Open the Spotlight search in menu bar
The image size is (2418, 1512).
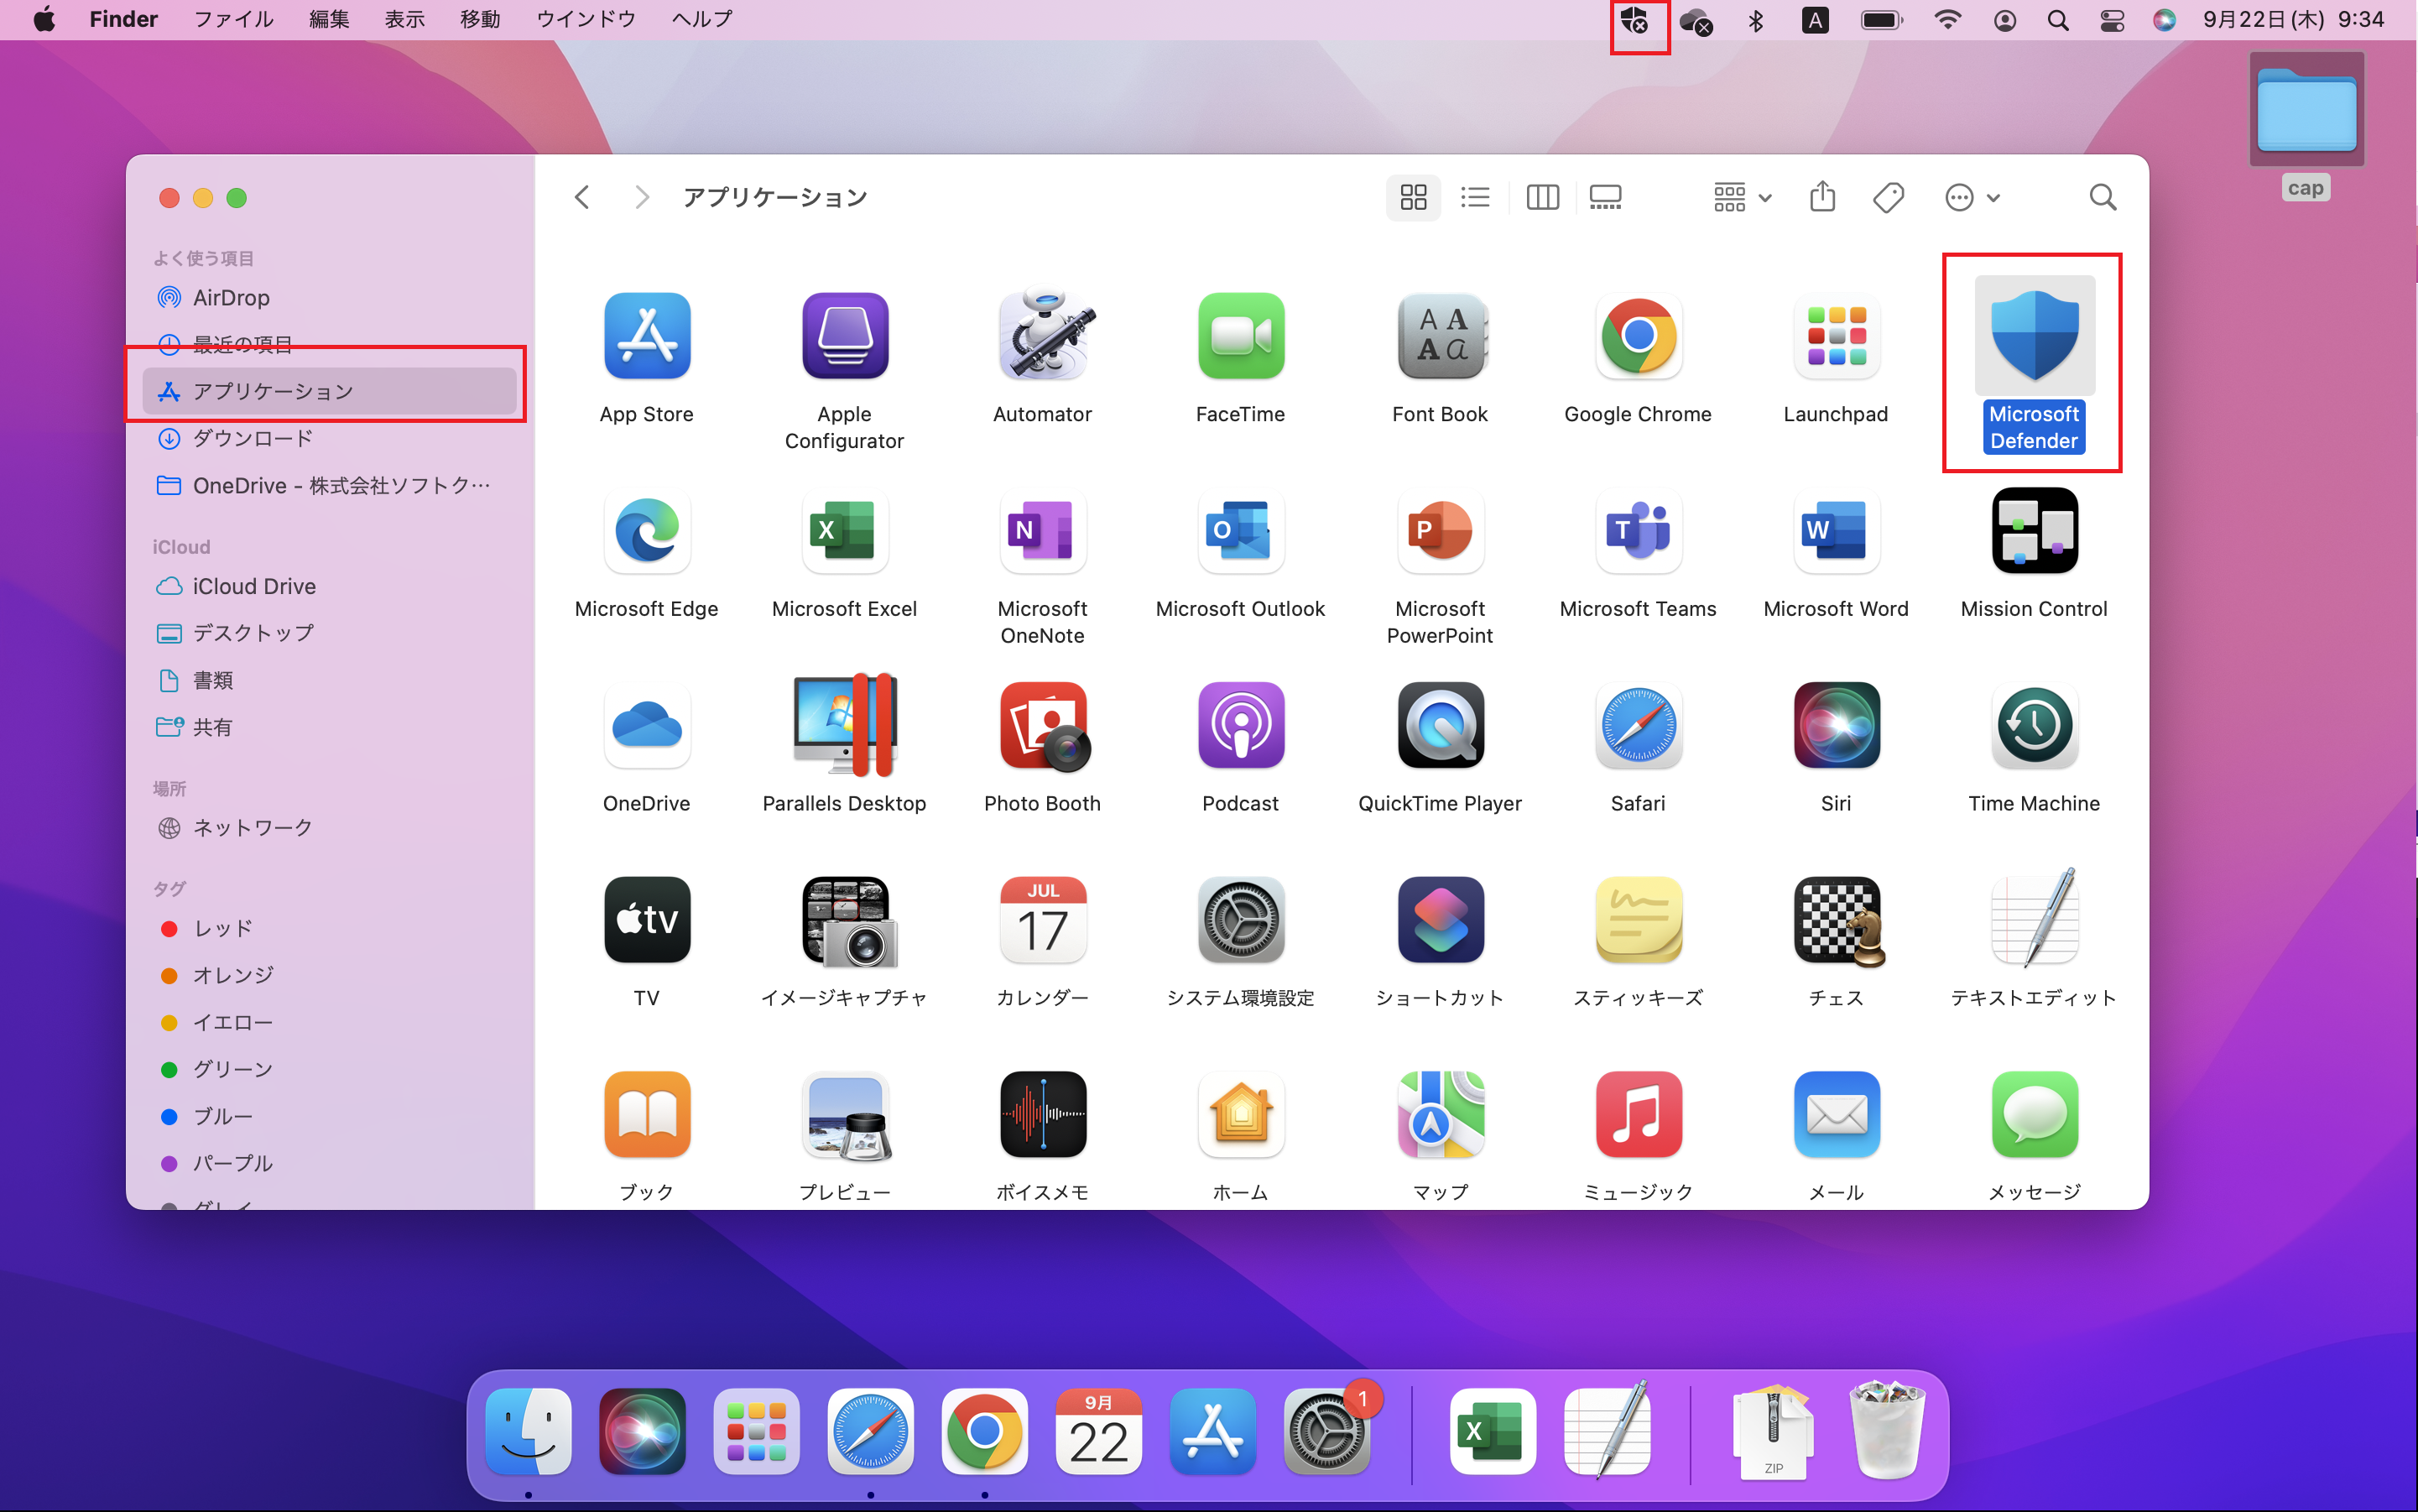point(2057,20)
